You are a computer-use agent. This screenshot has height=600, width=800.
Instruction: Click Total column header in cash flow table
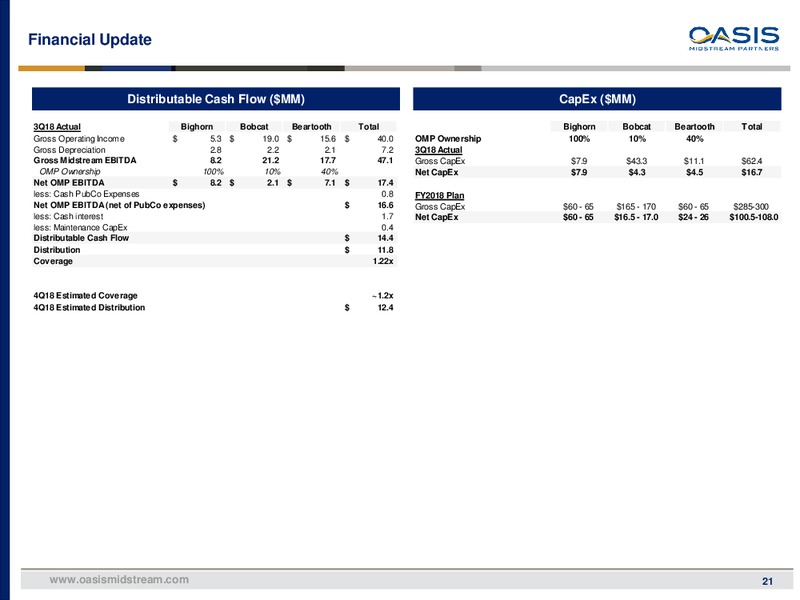coord(368,127)
